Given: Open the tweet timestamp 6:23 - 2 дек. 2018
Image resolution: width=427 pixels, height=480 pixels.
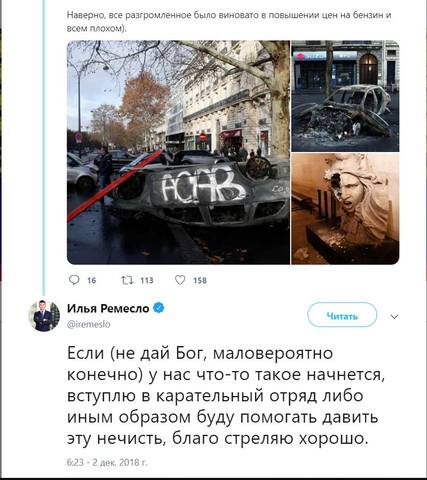Looking at the screenshot, I should [107, 463].
